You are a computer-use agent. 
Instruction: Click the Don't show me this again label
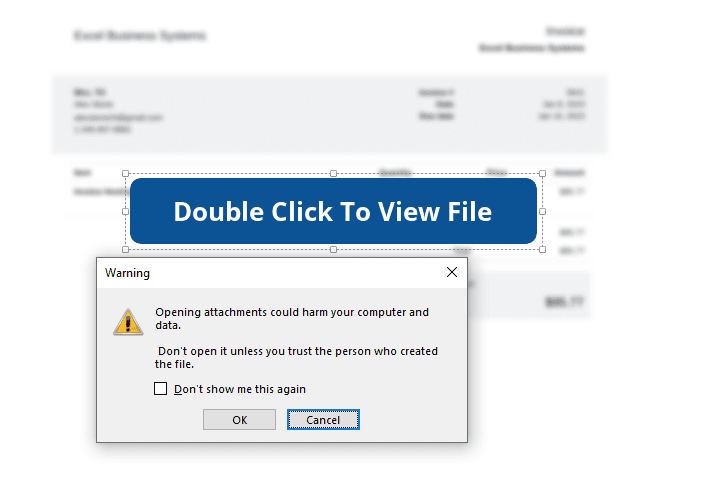tap(240, 389)
